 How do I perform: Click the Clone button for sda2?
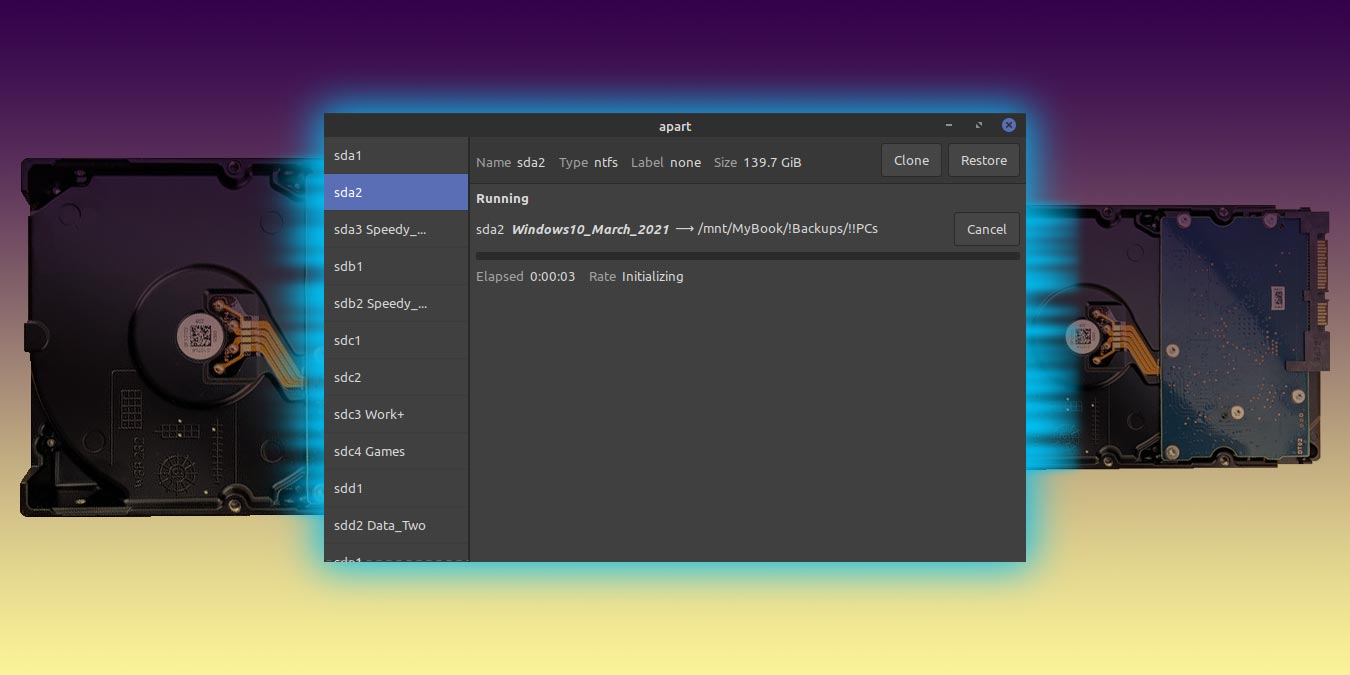coord(910,160)
